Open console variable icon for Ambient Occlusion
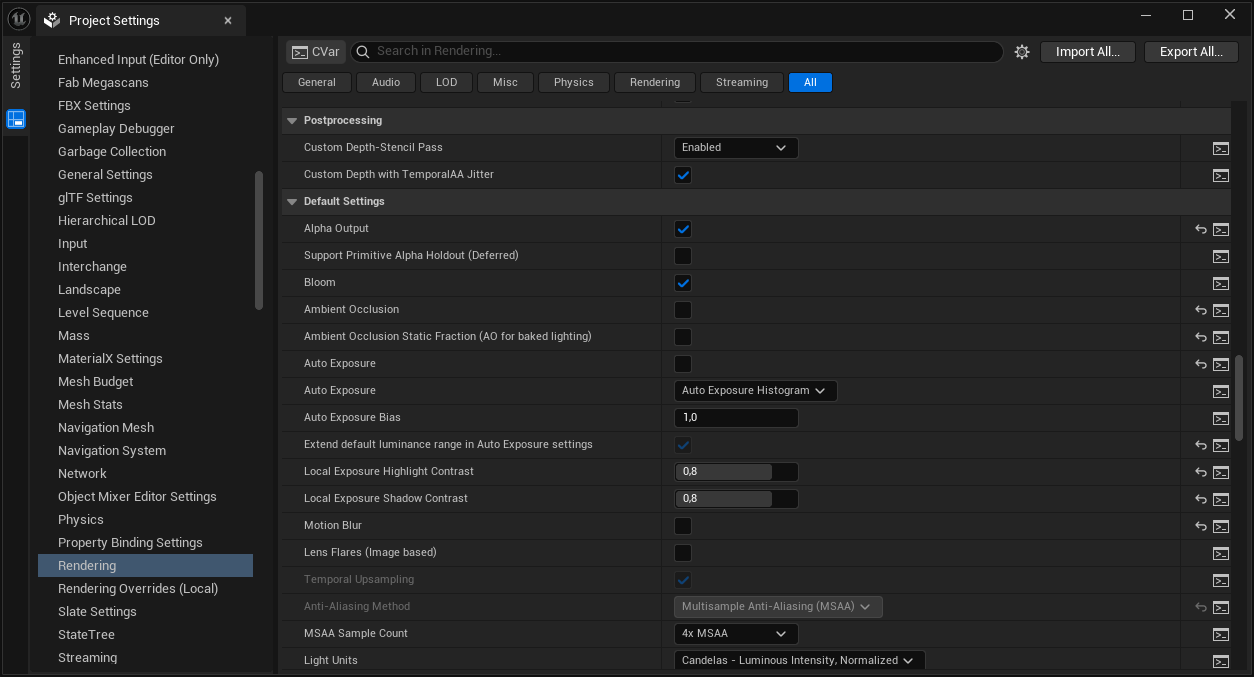 click(x=1221, y=310)
